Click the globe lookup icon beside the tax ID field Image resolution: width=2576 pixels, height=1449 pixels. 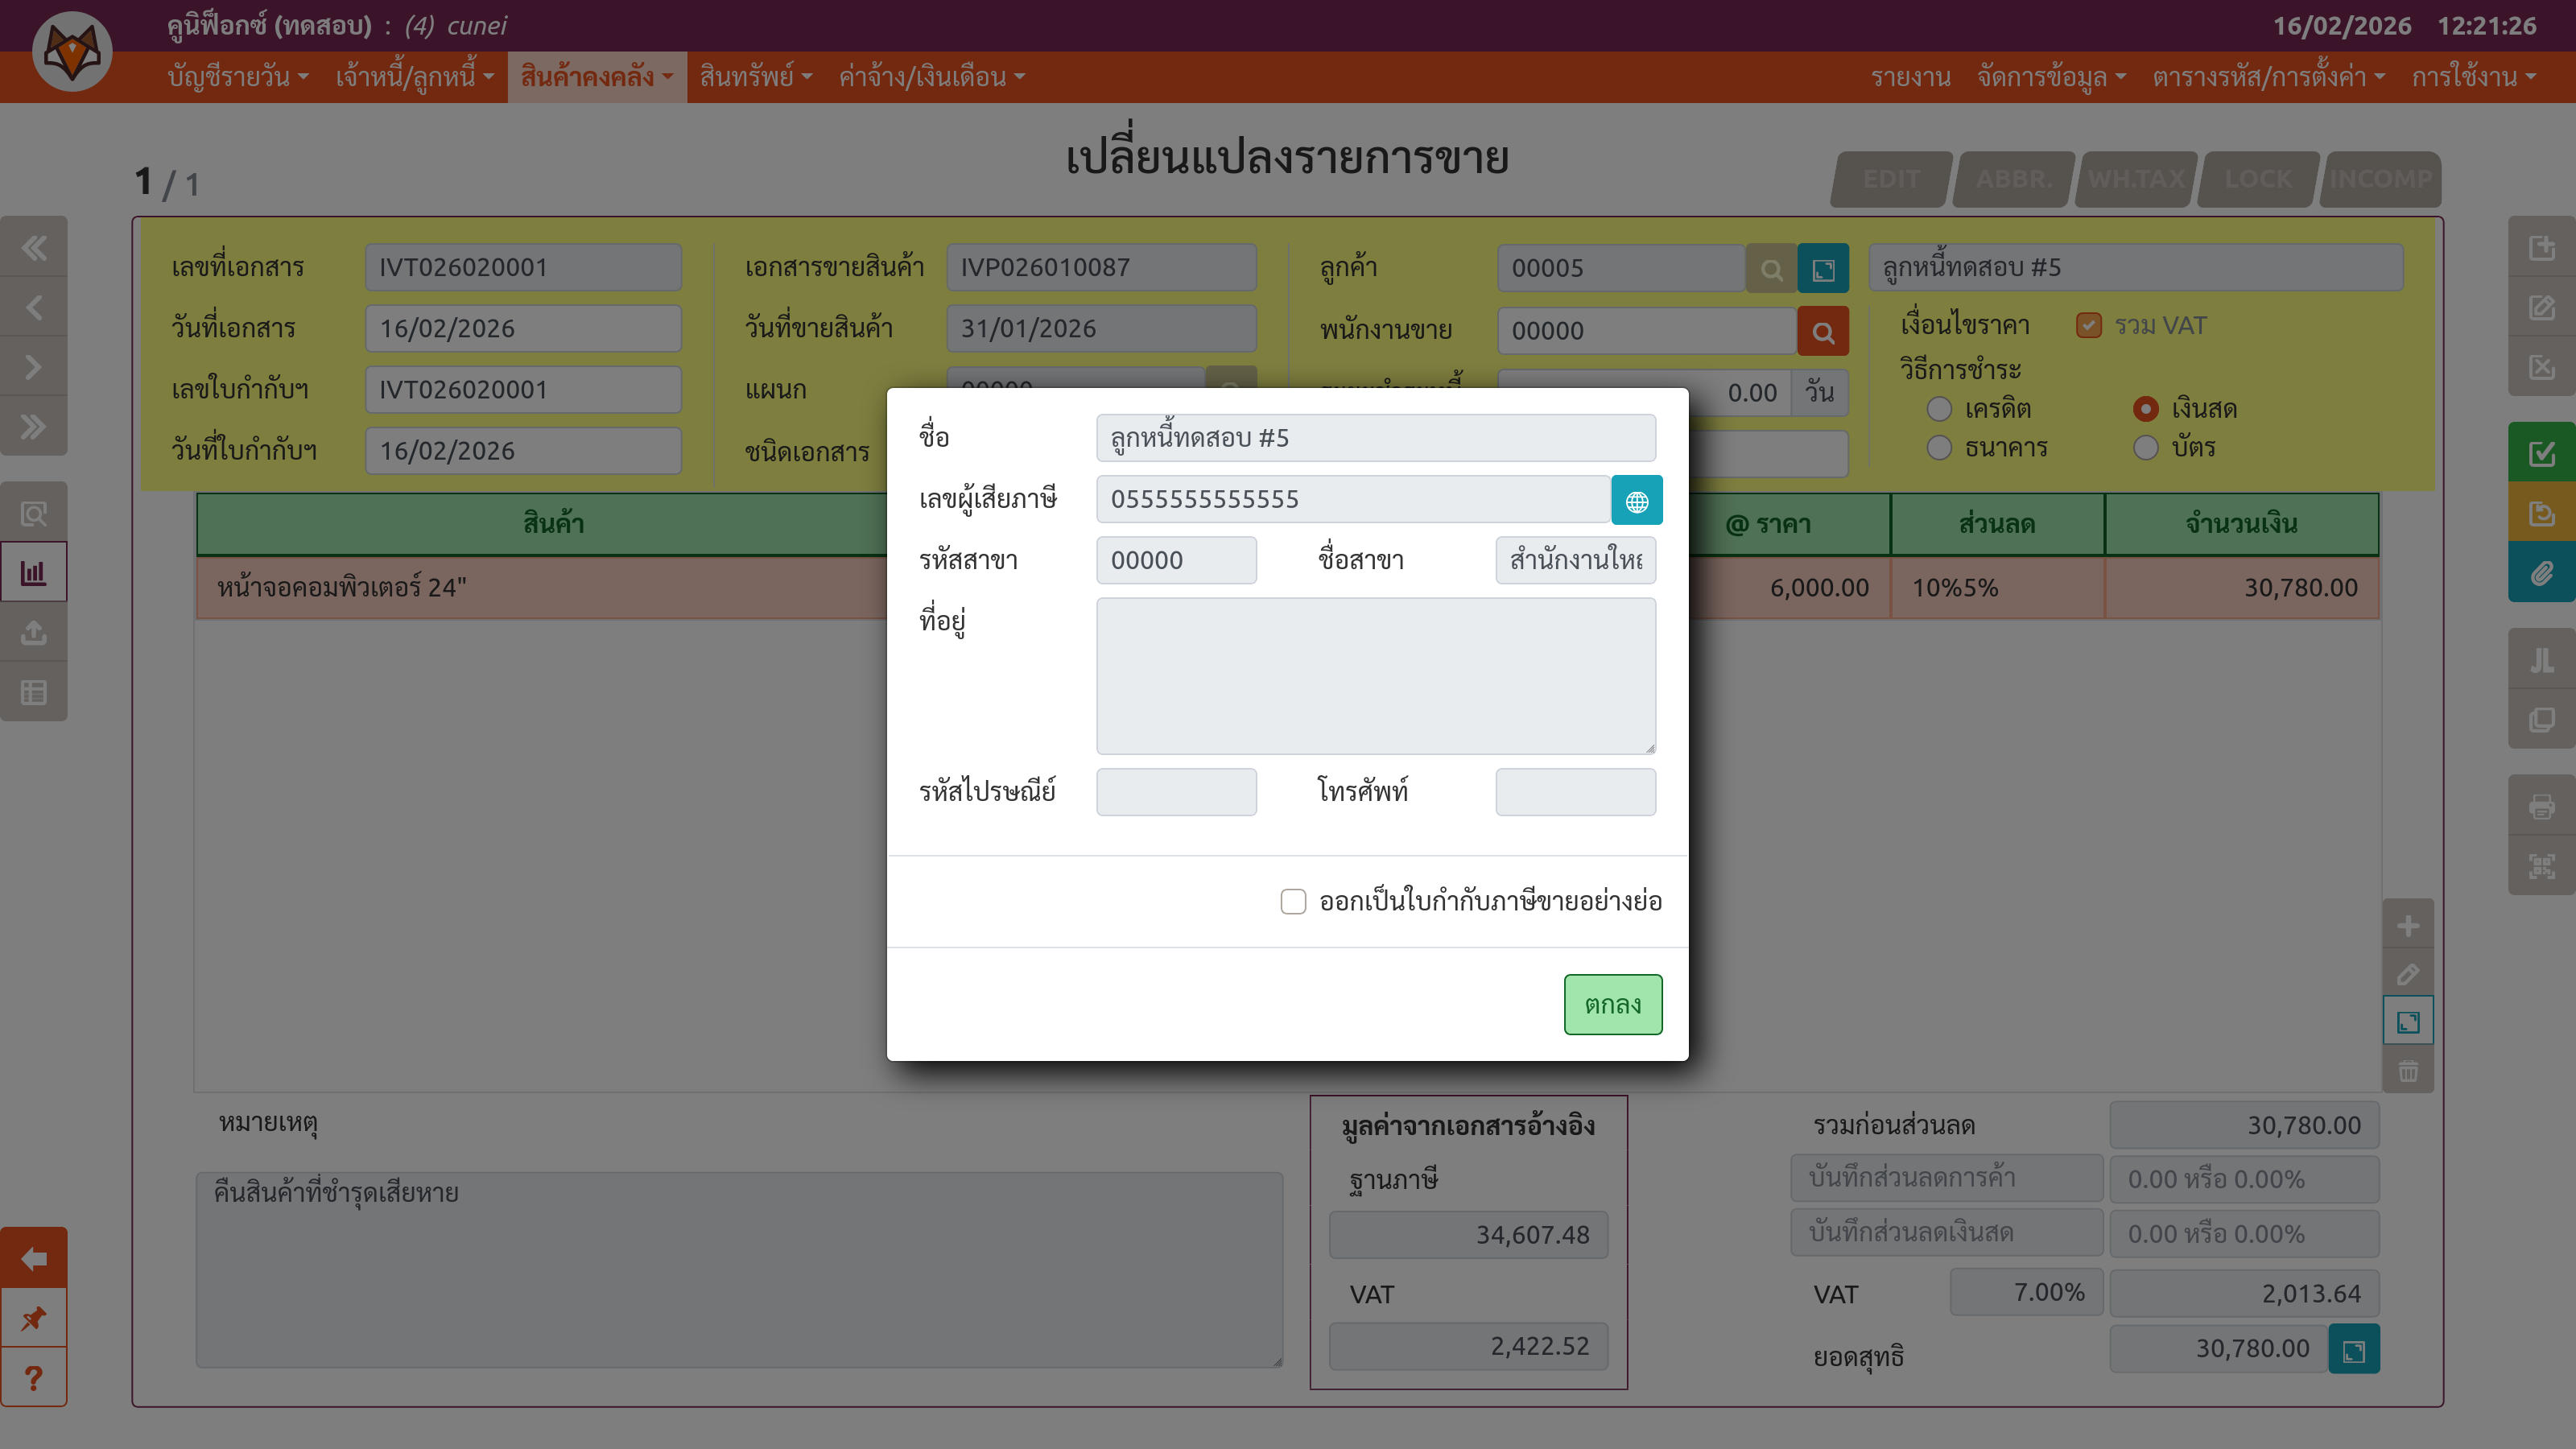[x=1636, y=500]
